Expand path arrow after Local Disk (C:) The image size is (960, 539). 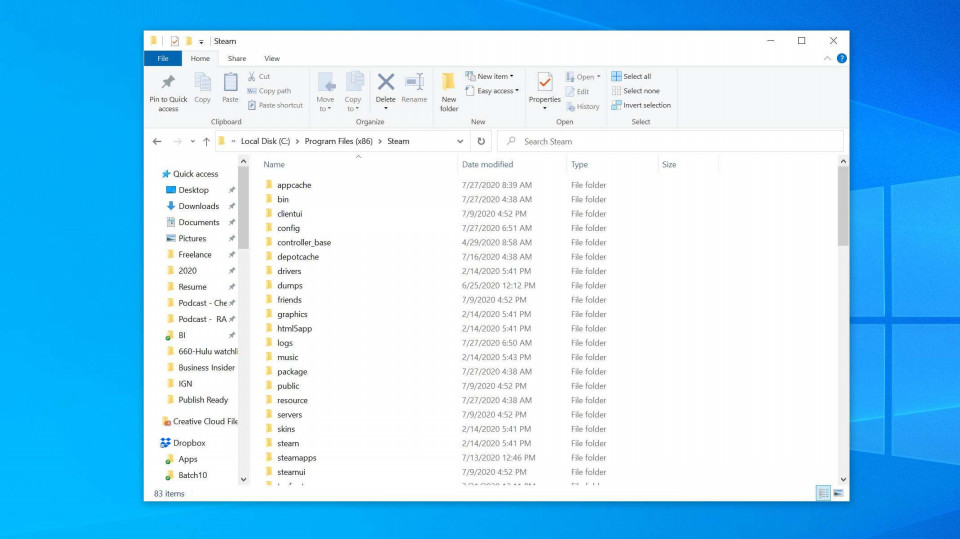coord(298,141)
